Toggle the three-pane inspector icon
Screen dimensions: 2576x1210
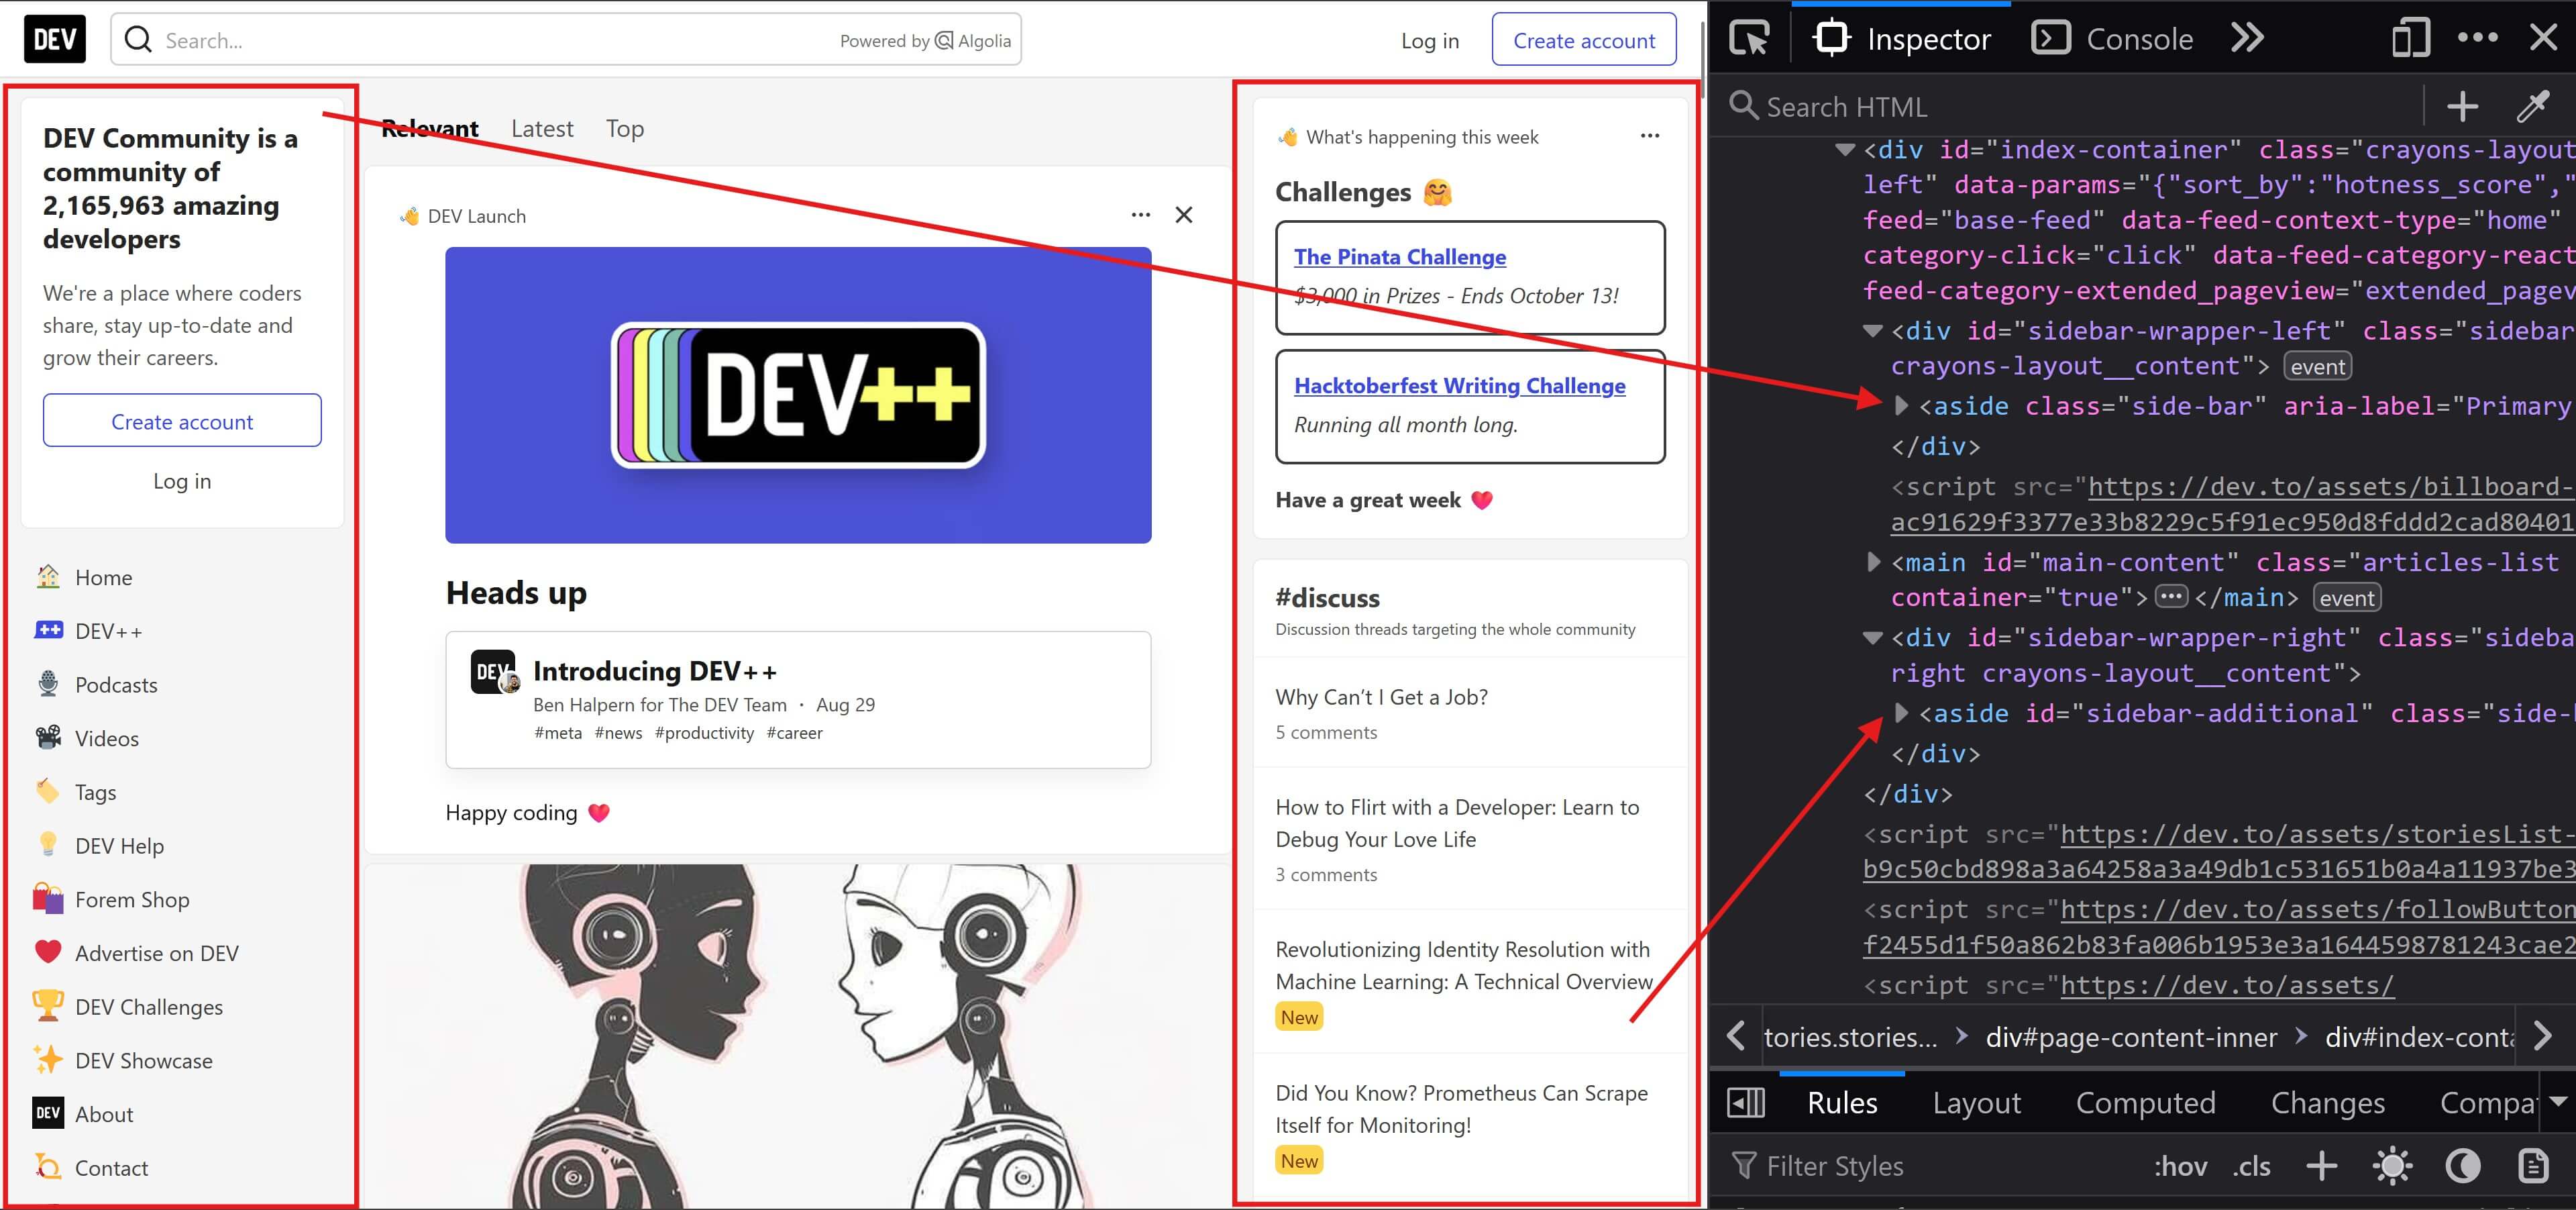[1746, 1102]
